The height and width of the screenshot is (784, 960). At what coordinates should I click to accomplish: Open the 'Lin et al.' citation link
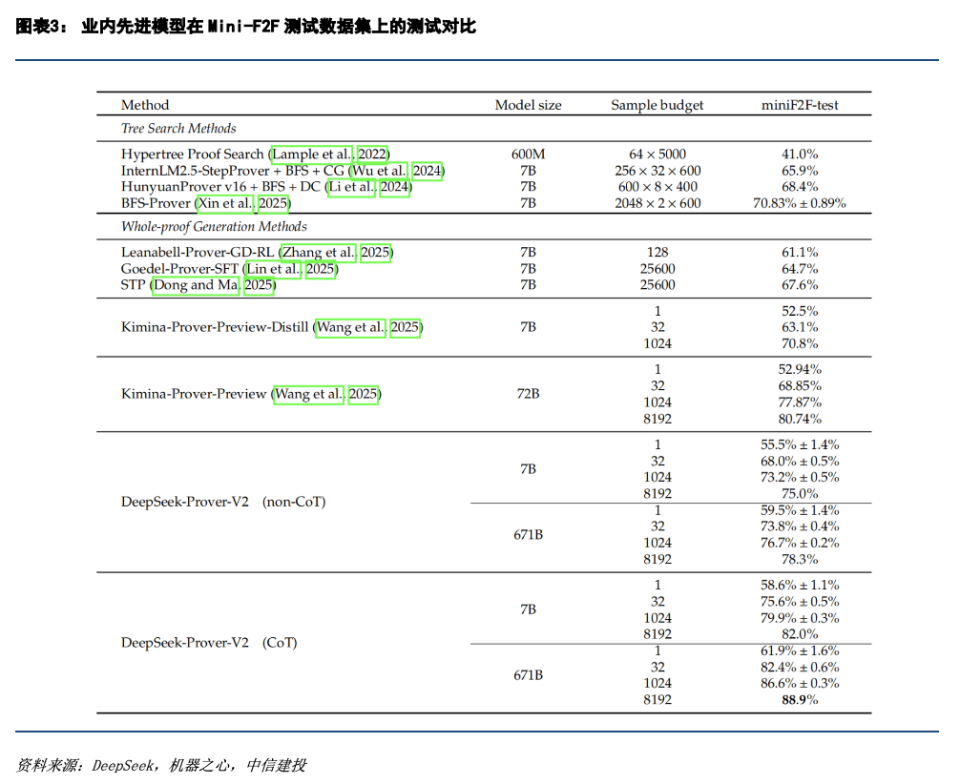[273, 269]
